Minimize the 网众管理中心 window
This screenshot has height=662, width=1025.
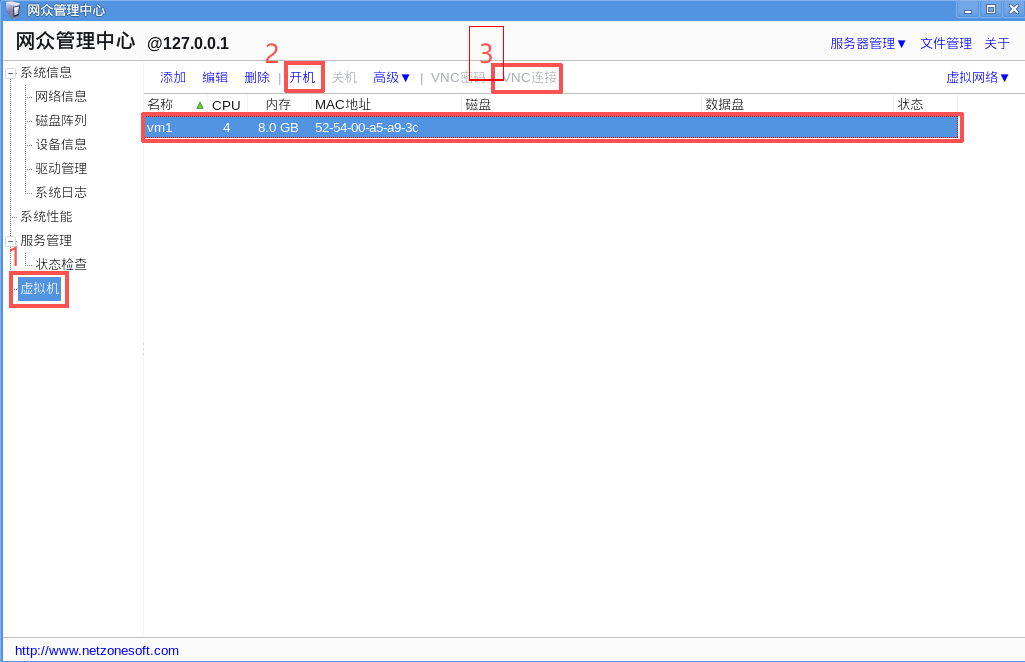pyautogui.click(x=968, y=10)
